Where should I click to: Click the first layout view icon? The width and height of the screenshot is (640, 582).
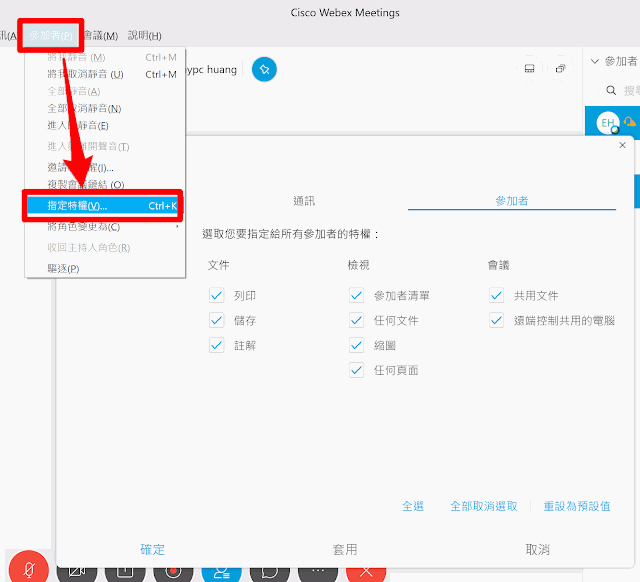click(529, 69)
